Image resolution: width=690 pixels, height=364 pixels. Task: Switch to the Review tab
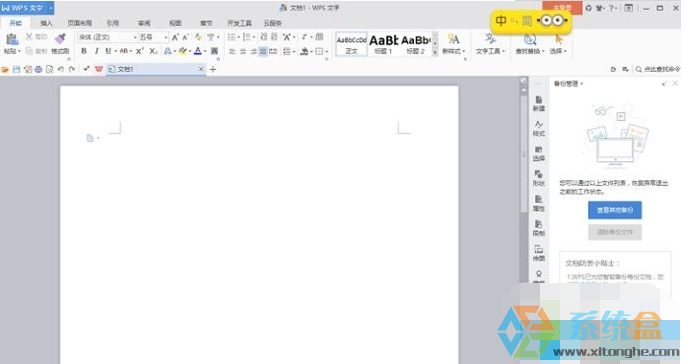(x=144, y=23)
